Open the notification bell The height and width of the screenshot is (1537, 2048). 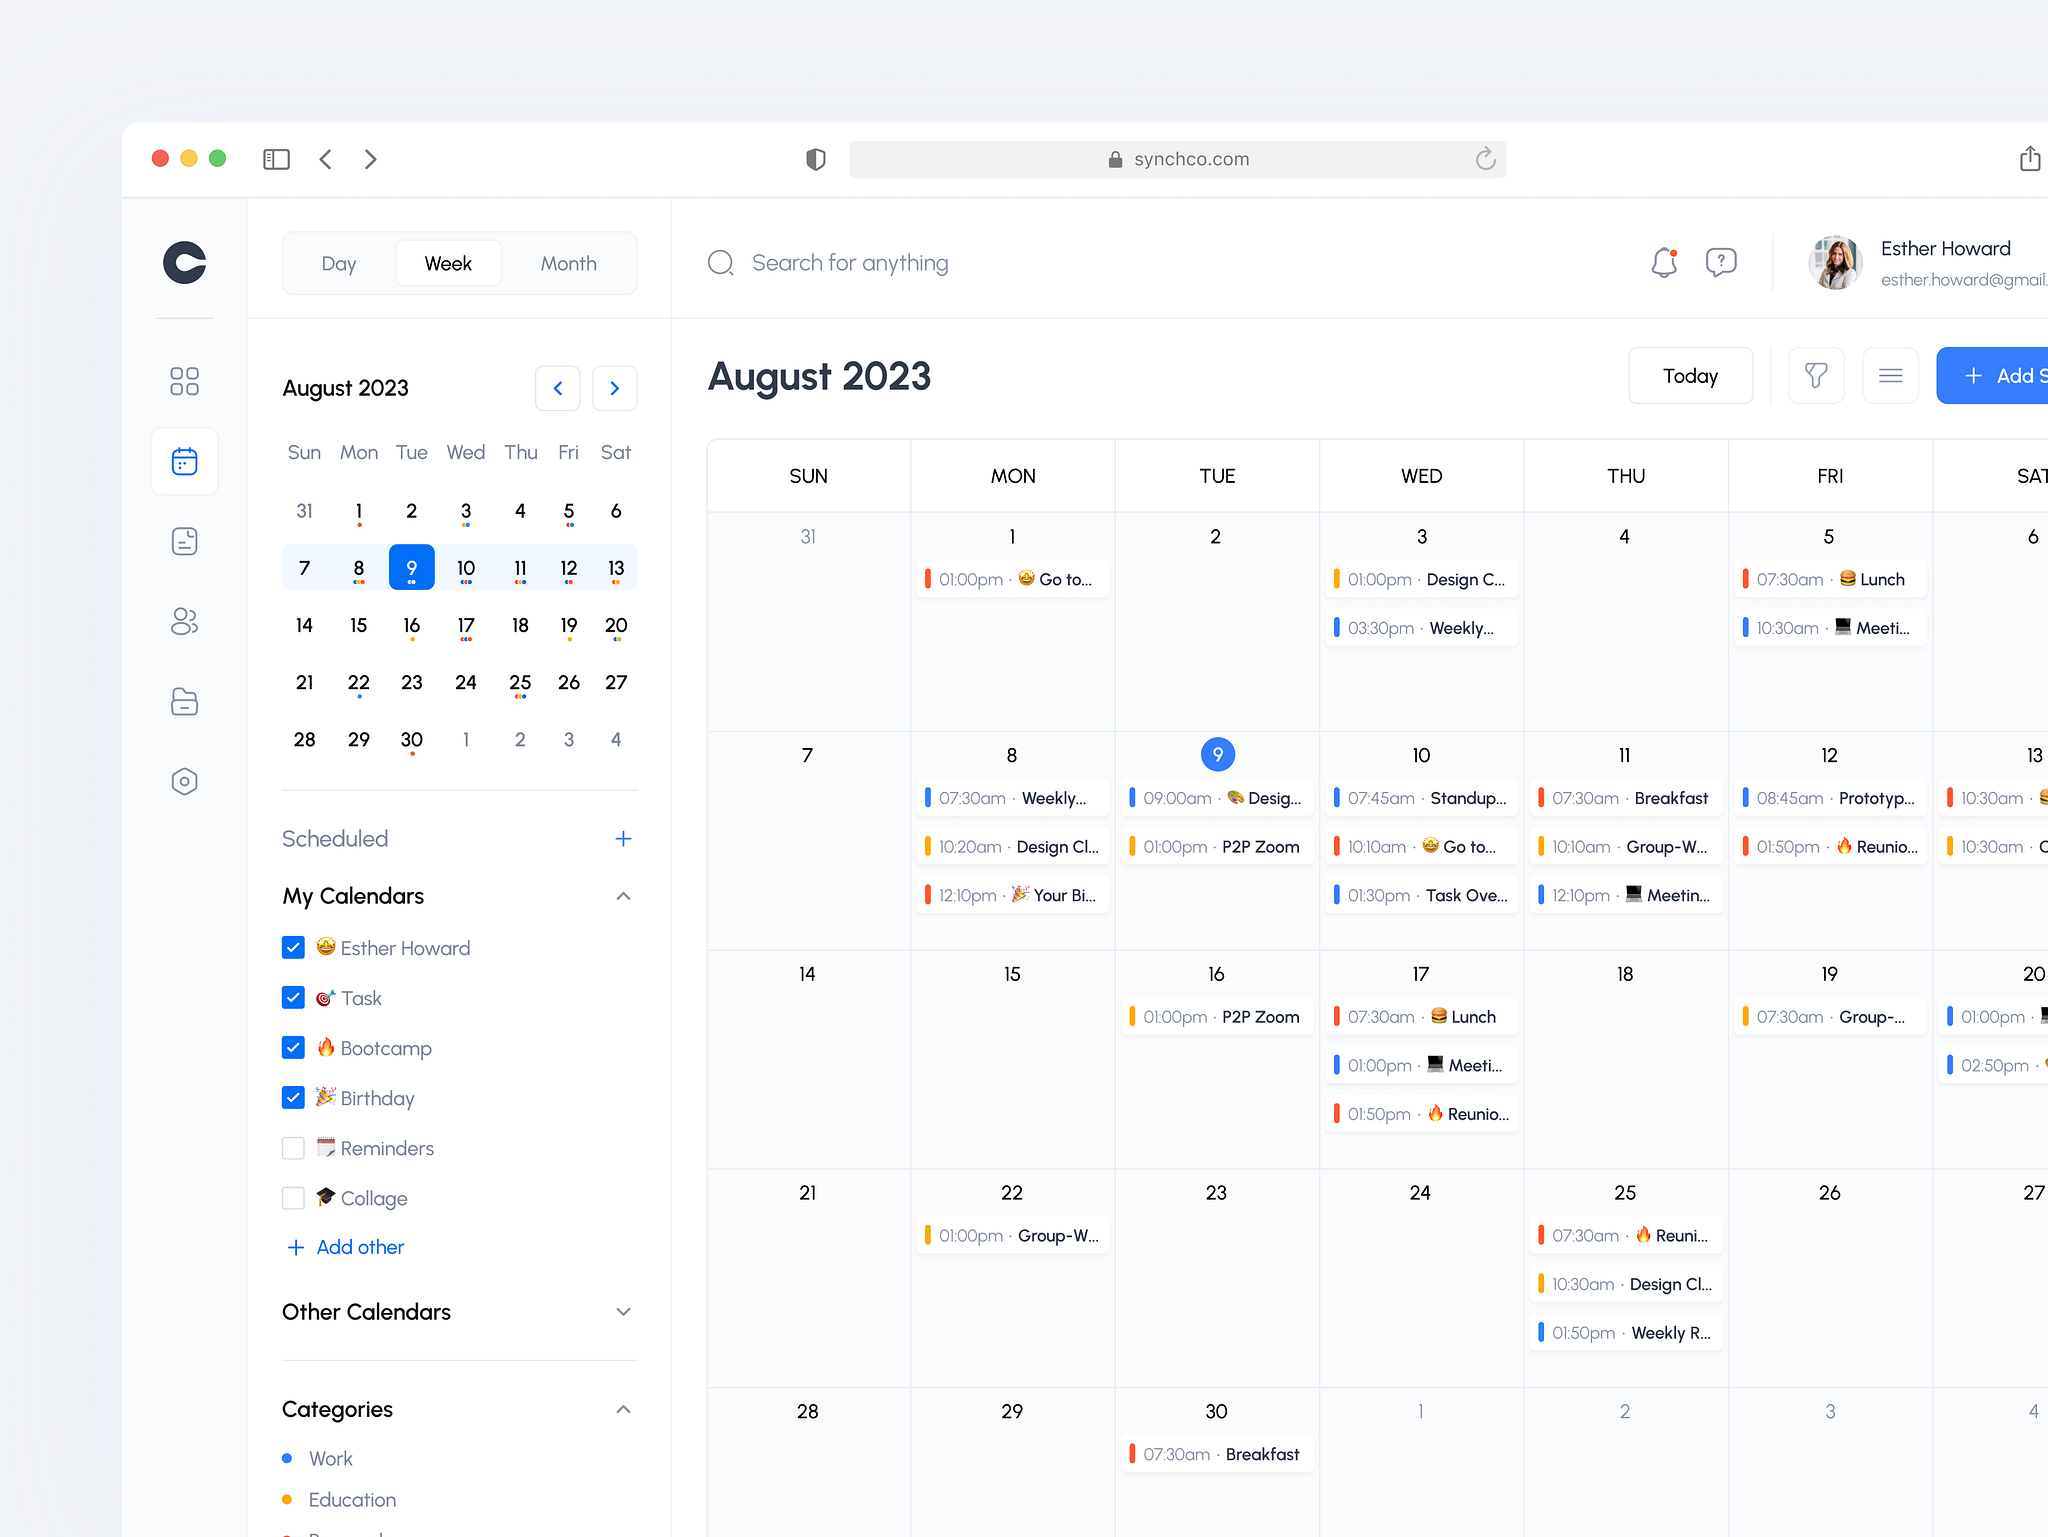click(x=1664, y=262)
